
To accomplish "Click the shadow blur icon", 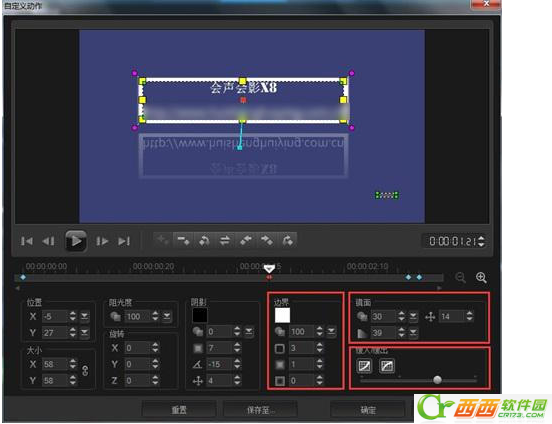I will (198, 348).
